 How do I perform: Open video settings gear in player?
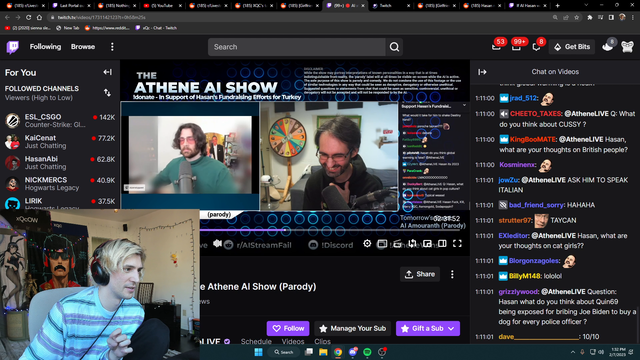367,244
